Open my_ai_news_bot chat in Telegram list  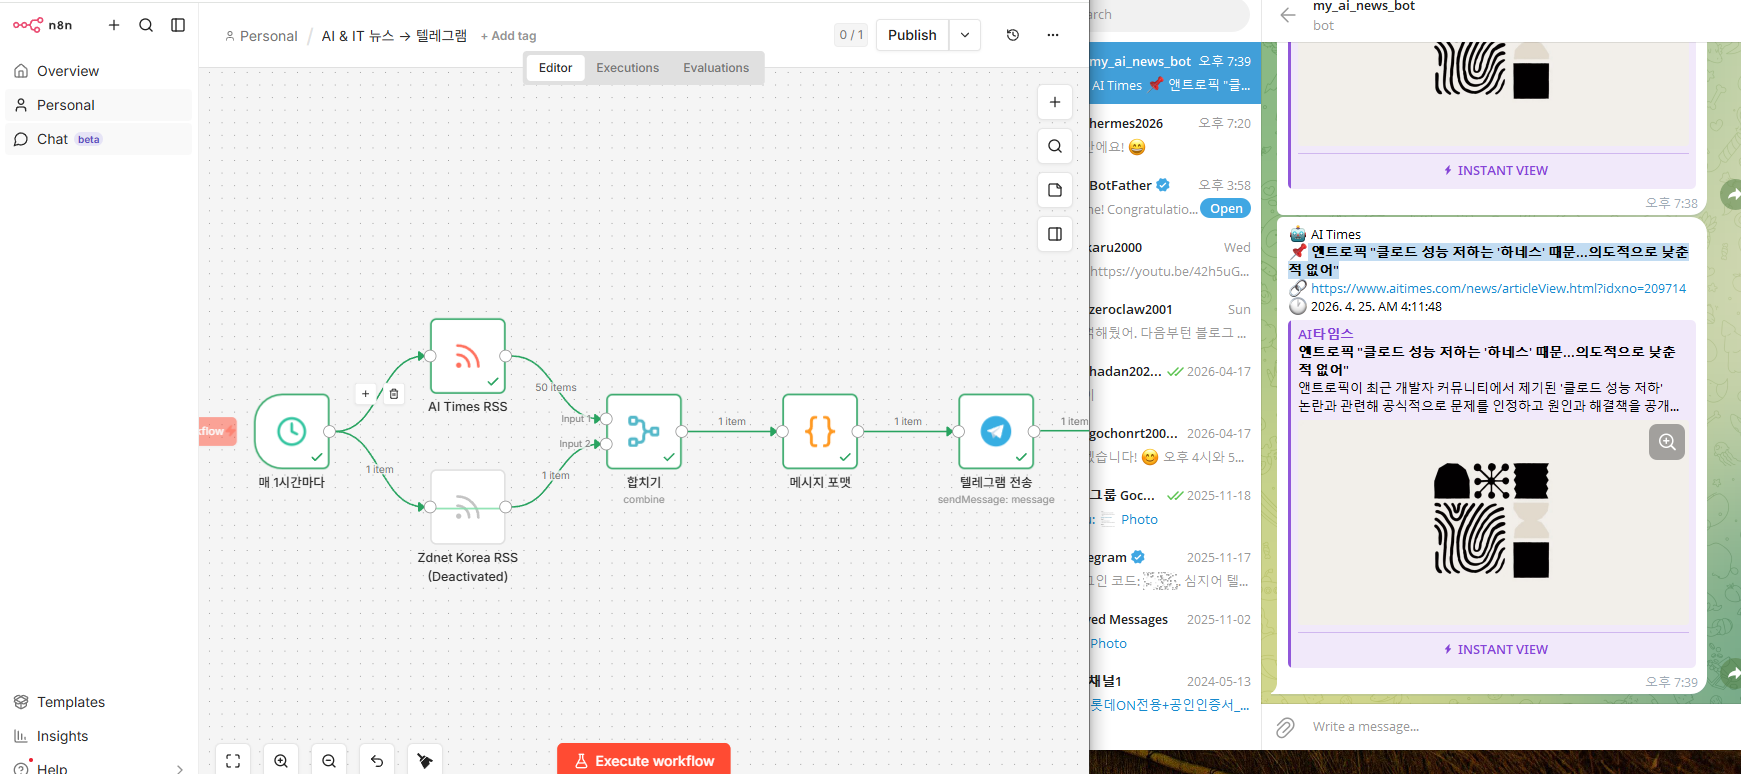[x=1175, y=73]
